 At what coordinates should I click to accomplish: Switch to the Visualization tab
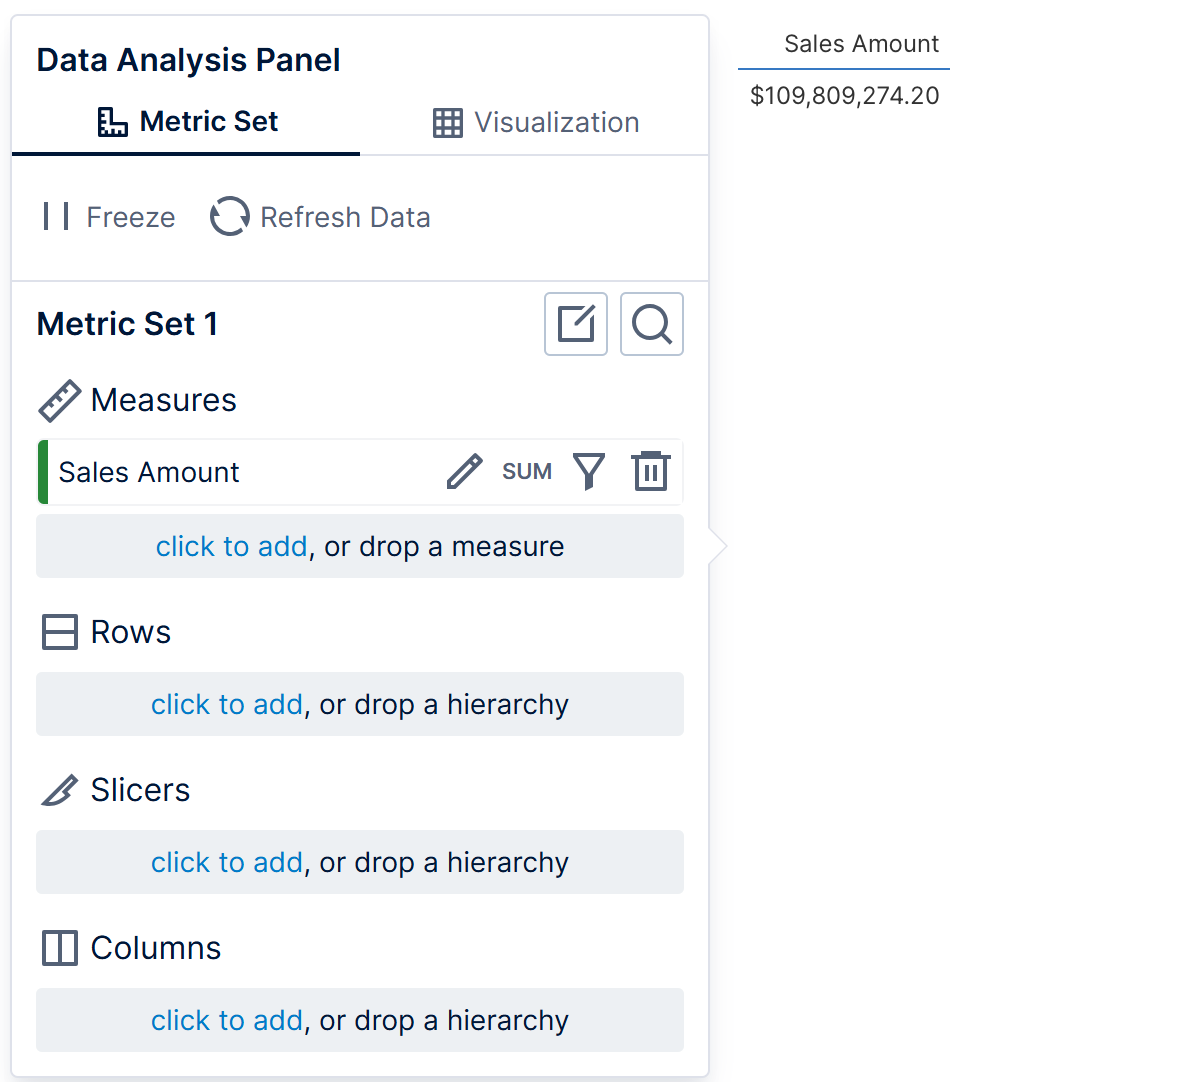point(536,122)
